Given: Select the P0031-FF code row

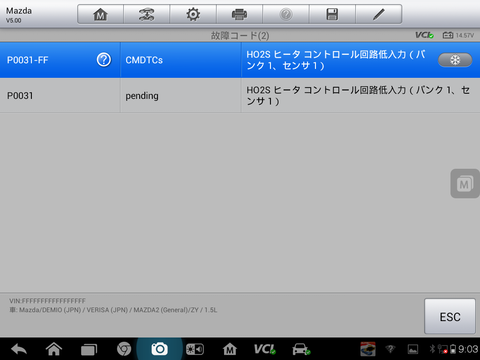Looking at the screenshot, I should (240, 60).
